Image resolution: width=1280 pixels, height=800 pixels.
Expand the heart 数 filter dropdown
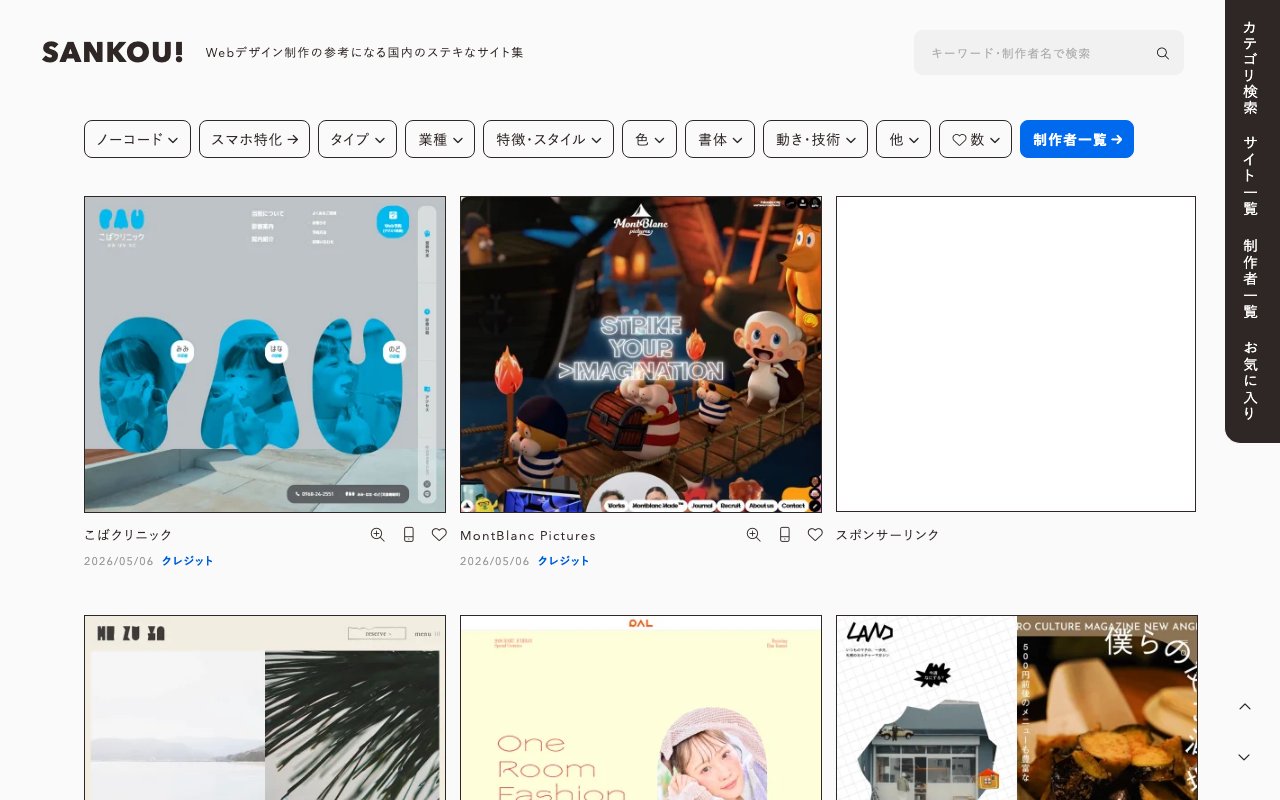pos(975,139)
